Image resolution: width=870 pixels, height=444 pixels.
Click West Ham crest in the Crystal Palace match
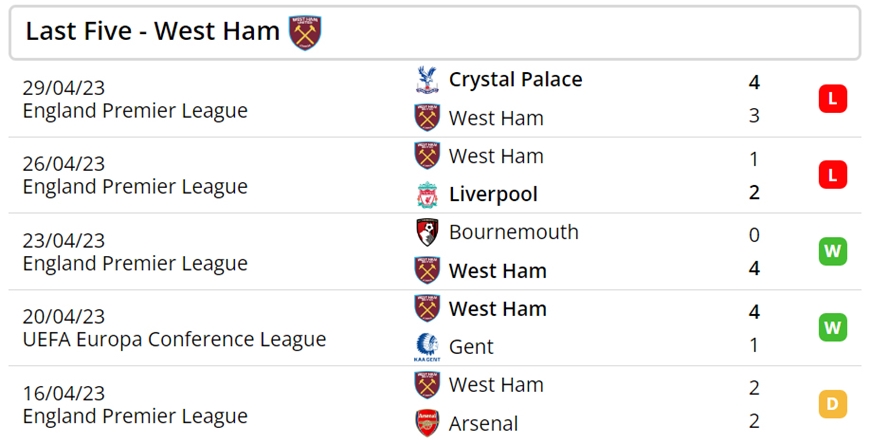[427, 118]
